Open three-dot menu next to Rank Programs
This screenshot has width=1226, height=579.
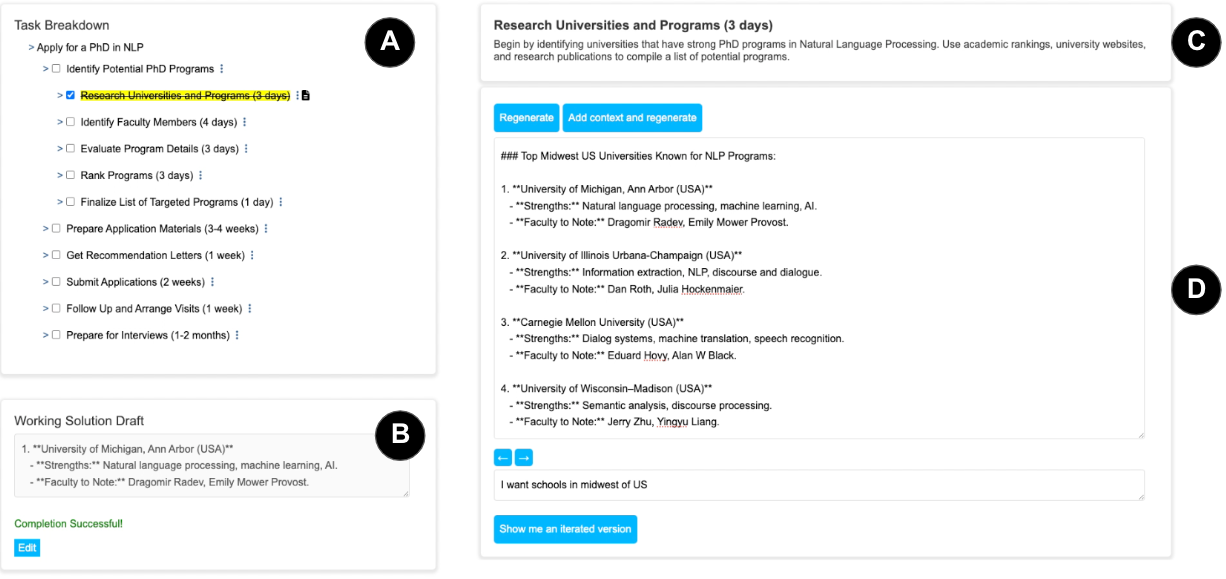point(201,176)
